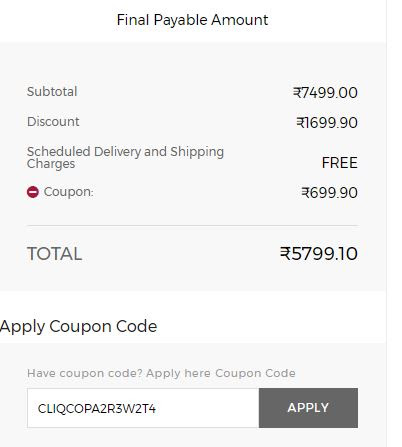
Task: Click the TOTAL label
Action: [x=54, y=254]
